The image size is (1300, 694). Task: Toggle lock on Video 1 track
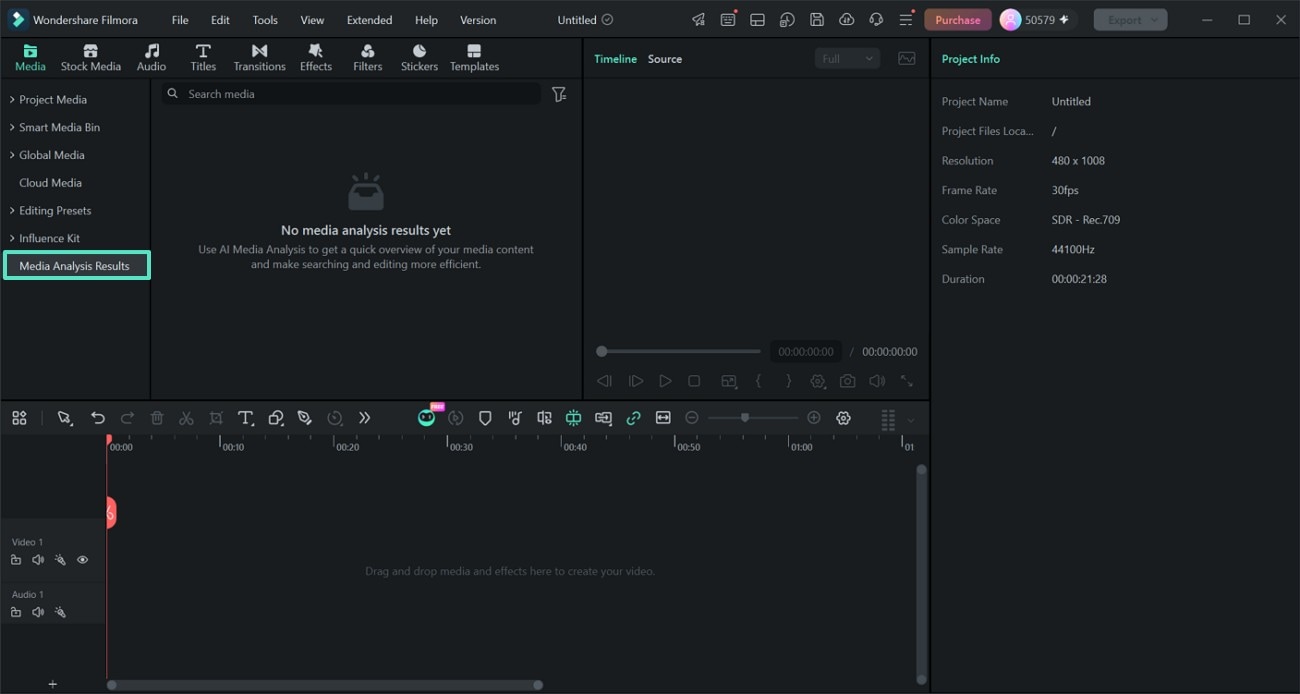16,560
